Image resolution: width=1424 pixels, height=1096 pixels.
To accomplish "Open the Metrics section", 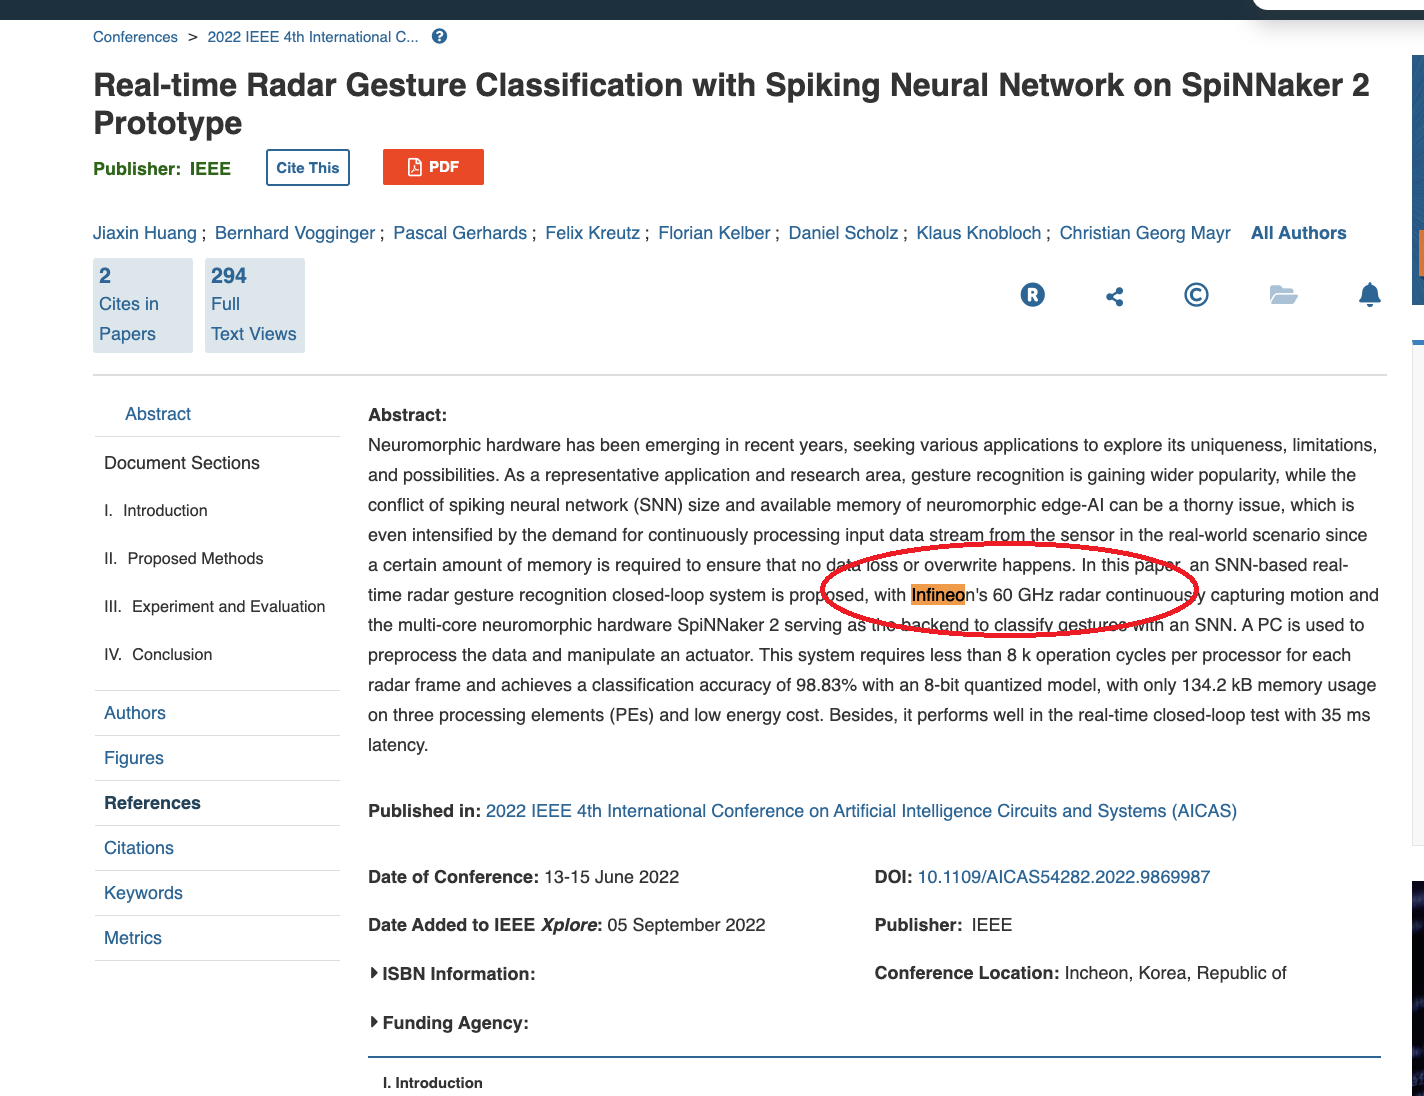I will (133, 938).
